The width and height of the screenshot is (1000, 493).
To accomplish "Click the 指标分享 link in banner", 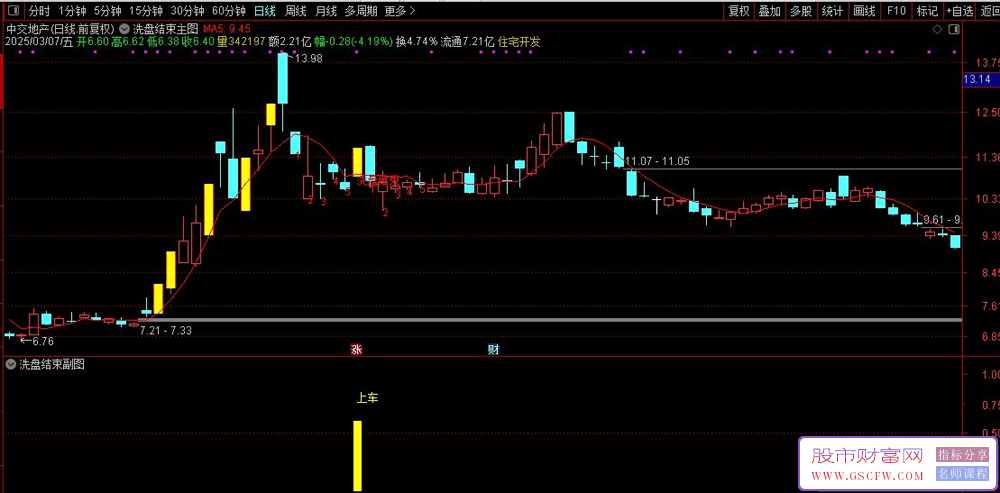I will [962, 454].
